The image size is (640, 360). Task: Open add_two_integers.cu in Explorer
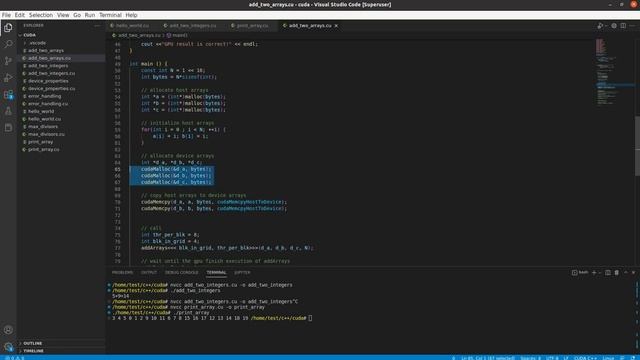[51, 73]
